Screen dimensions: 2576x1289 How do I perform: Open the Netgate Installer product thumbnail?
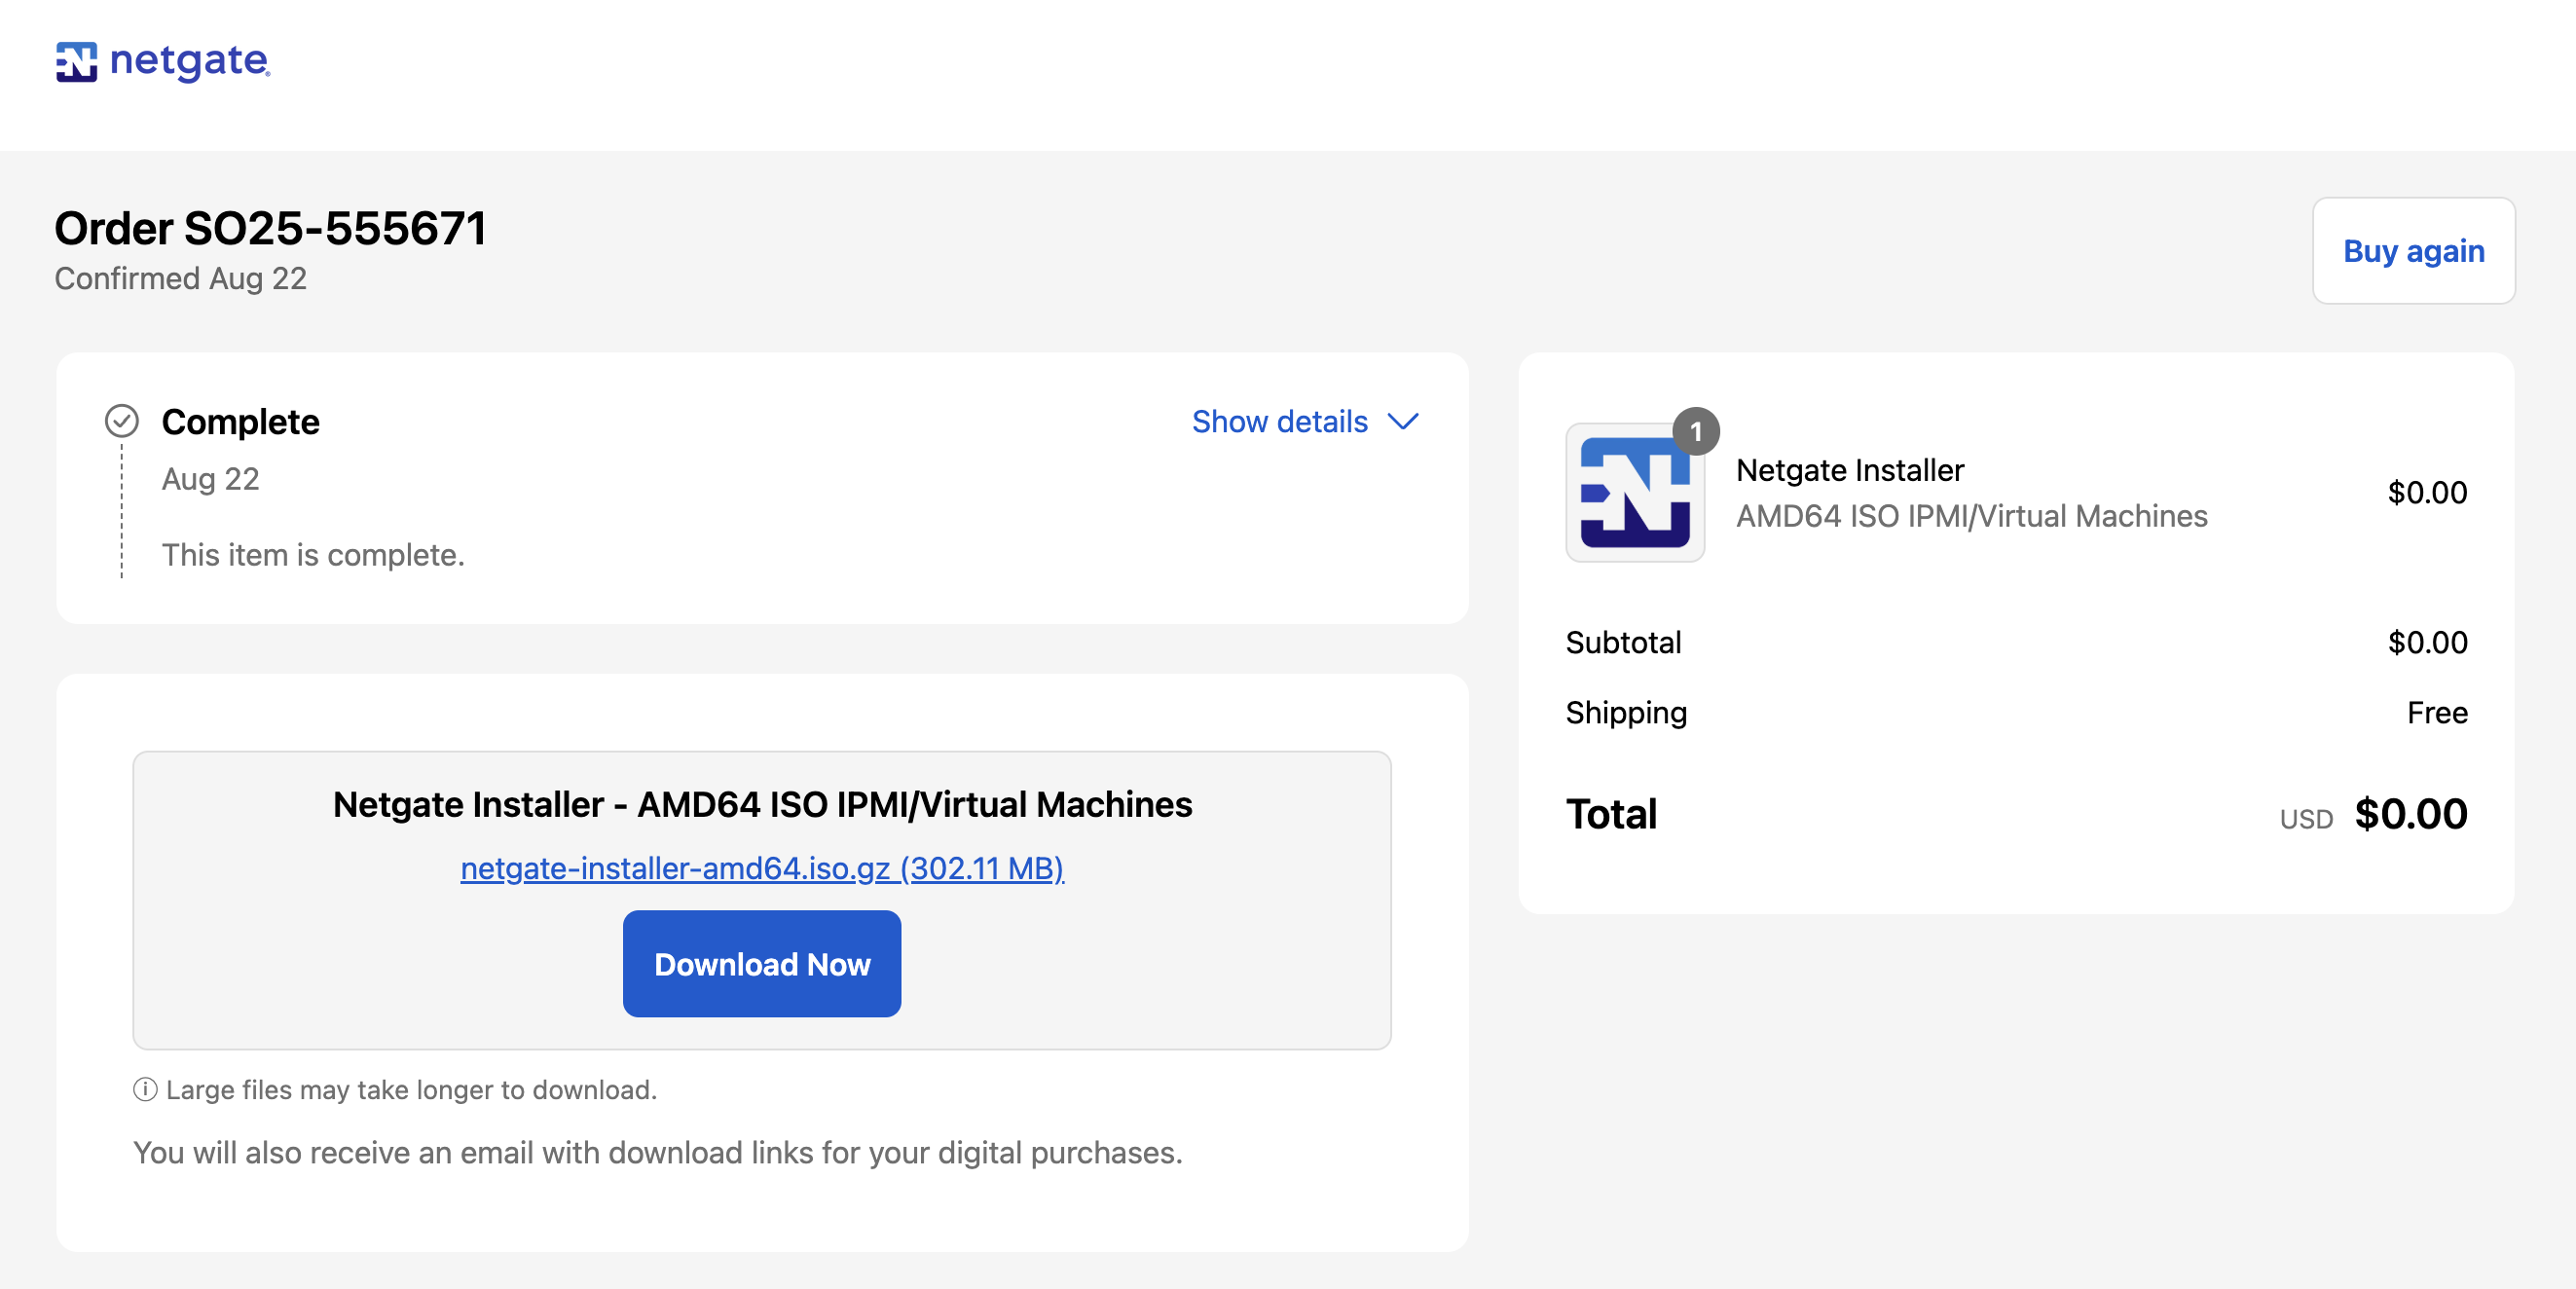click(1635, 493)
